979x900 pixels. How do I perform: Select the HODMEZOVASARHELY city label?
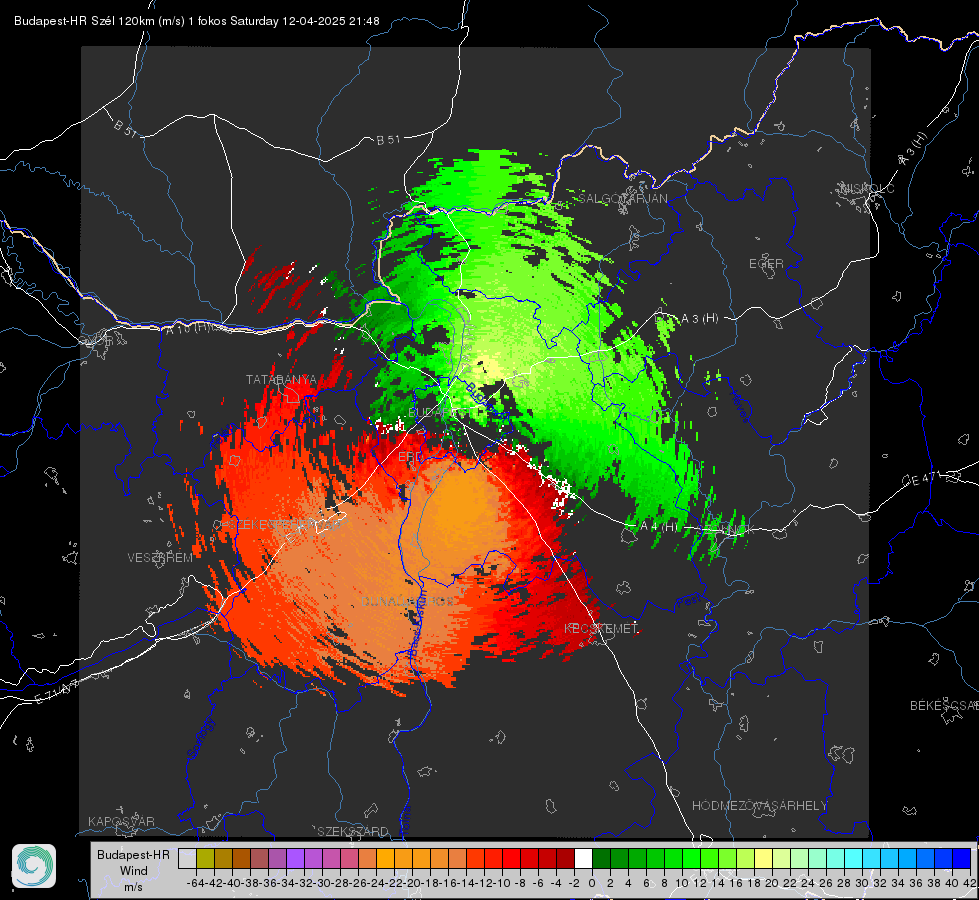[x=759, y=806]
